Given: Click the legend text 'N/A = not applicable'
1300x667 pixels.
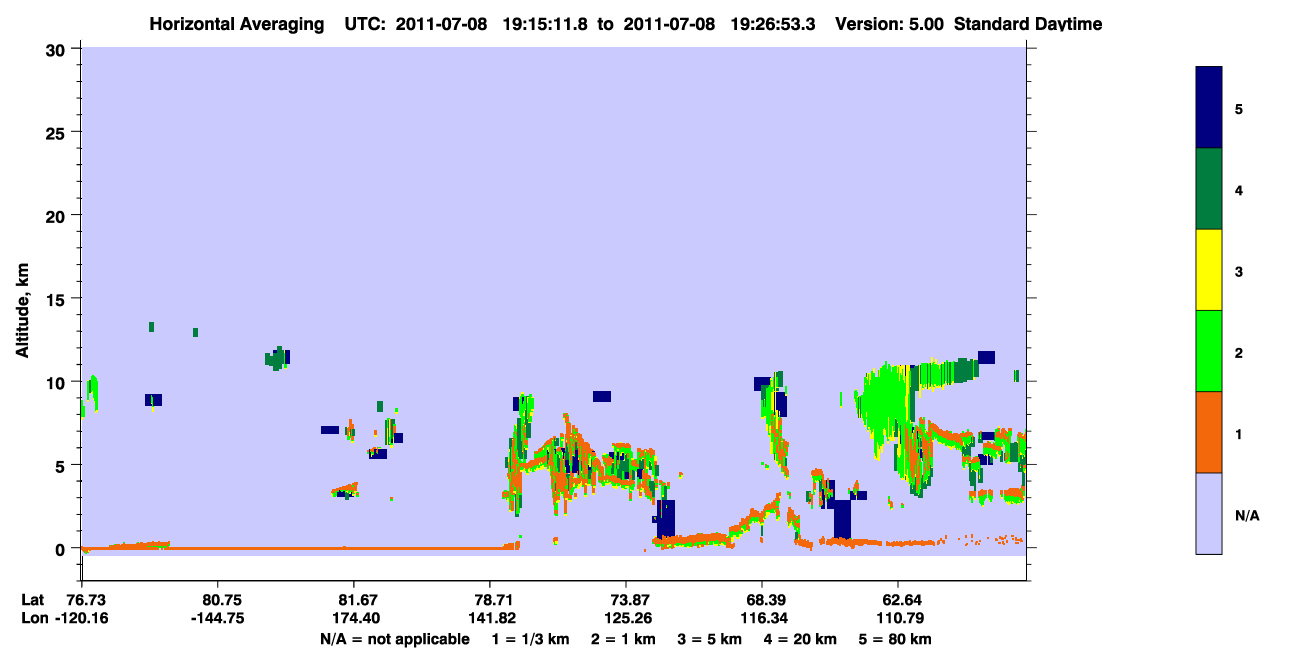Looking at the screenshot, I should click(x=394, y=639).
